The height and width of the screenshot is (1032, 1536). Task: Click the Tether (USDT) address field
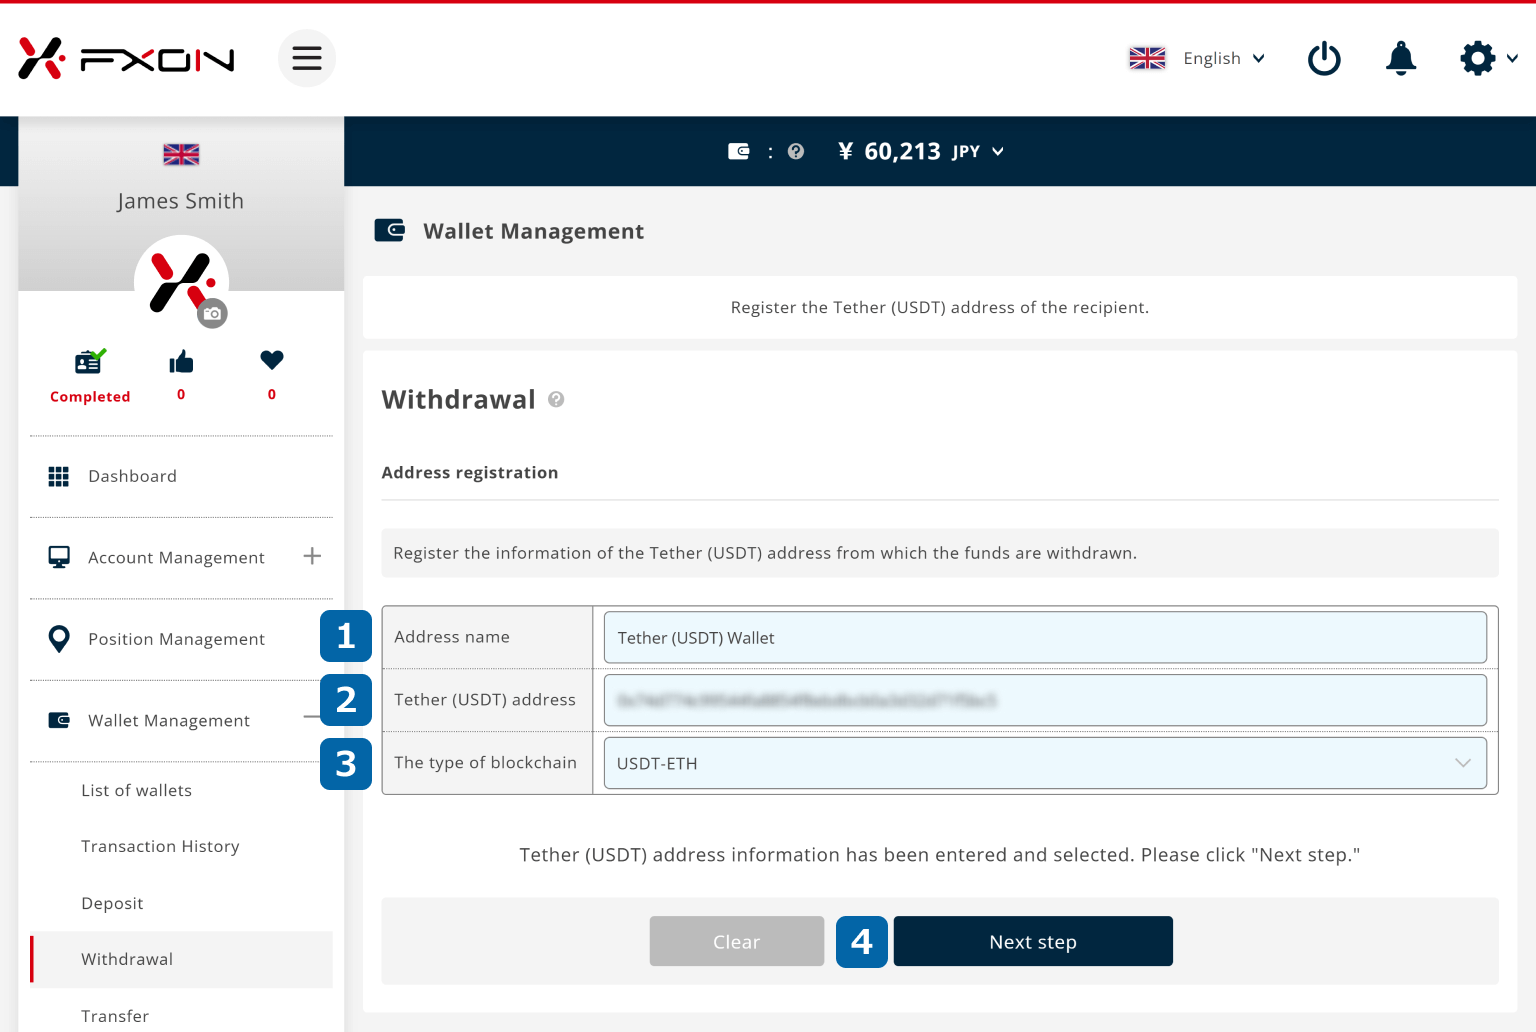point(1045,700)
